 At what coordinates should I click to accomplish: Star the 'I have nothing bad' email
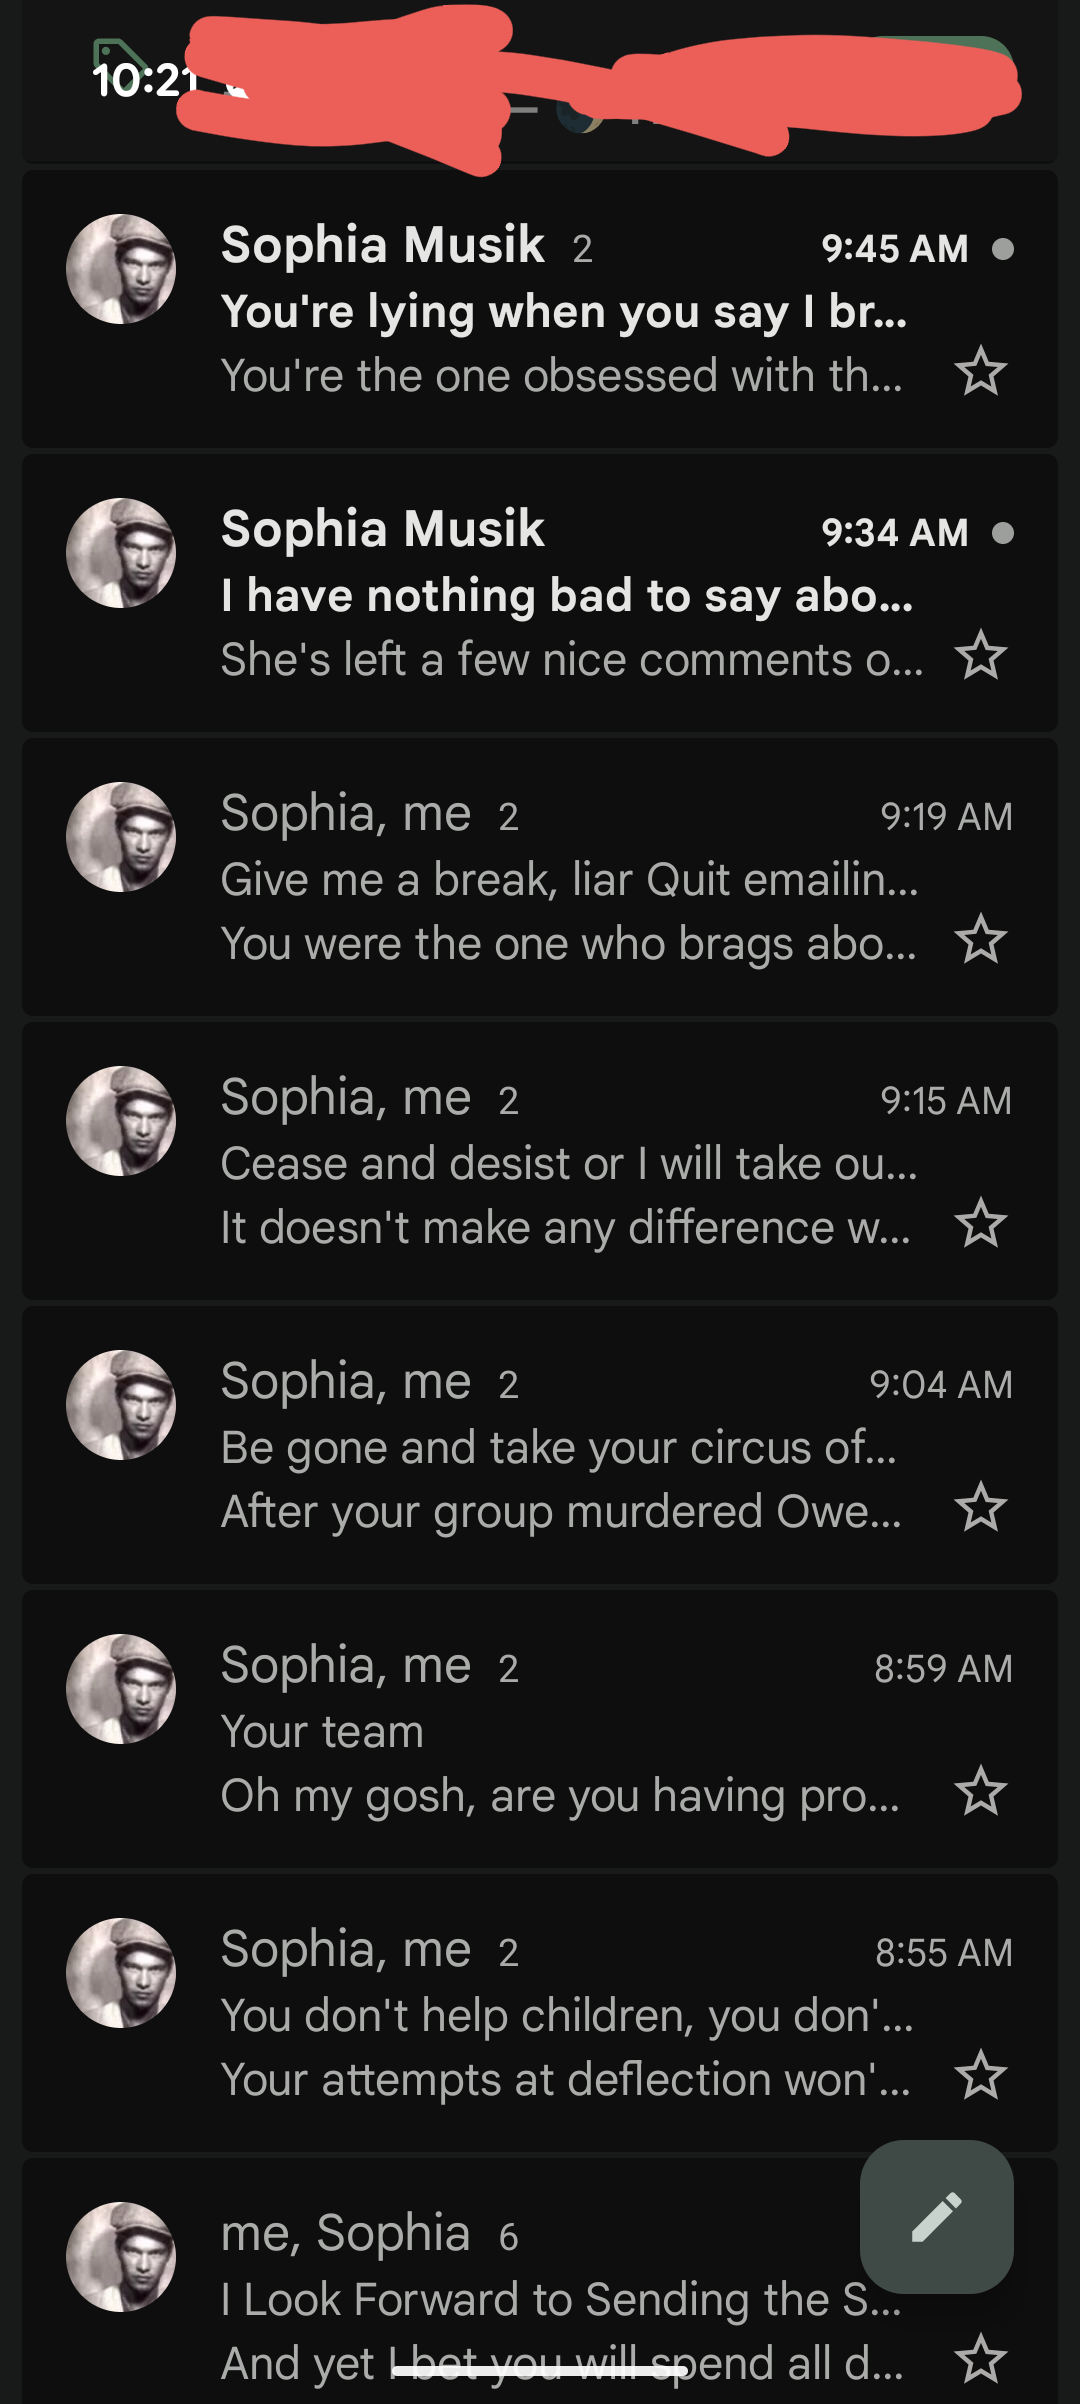click(980, 656)
